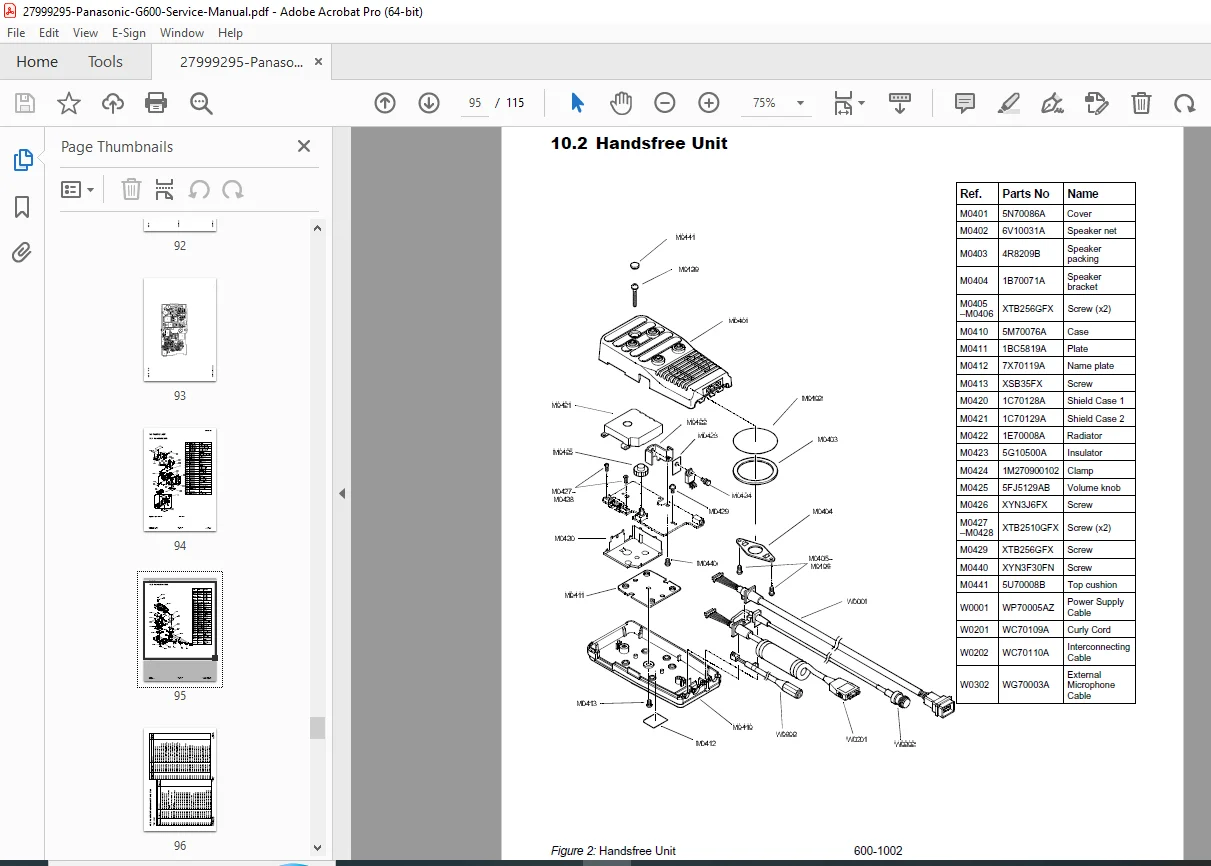The image size is (1211, 866).
Task: Insert page break icon in thumbnails panel
Action: [165, 190]
